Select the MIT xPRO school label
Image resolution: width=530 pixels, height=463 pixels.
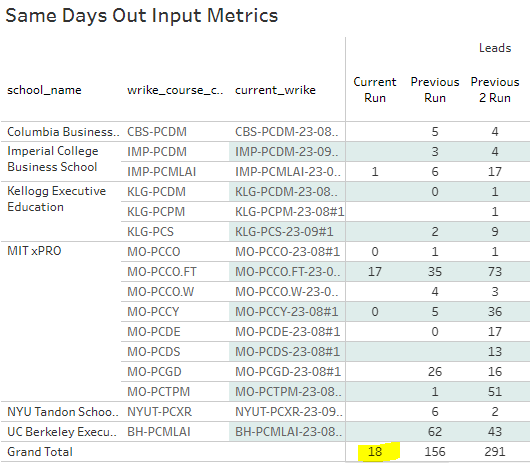(34, 251)
